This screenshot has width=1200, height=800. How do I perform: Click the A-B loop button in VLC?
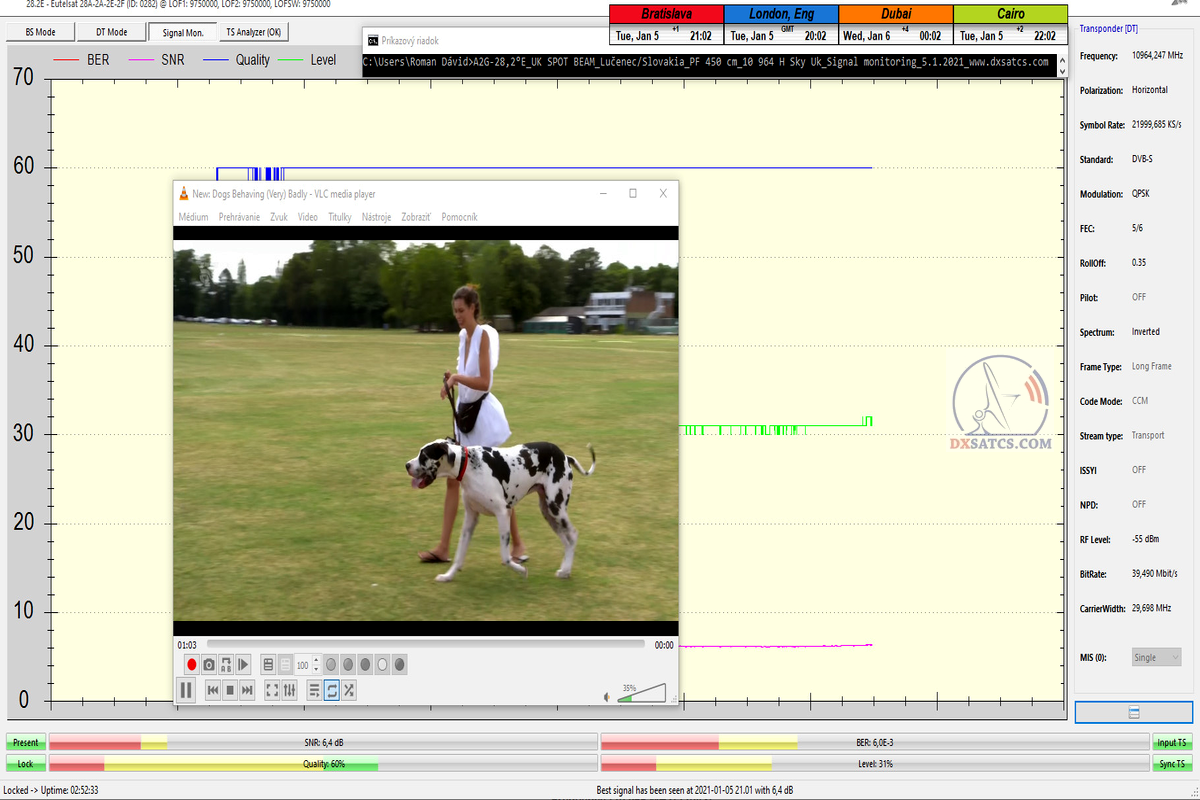coord(227,664)
